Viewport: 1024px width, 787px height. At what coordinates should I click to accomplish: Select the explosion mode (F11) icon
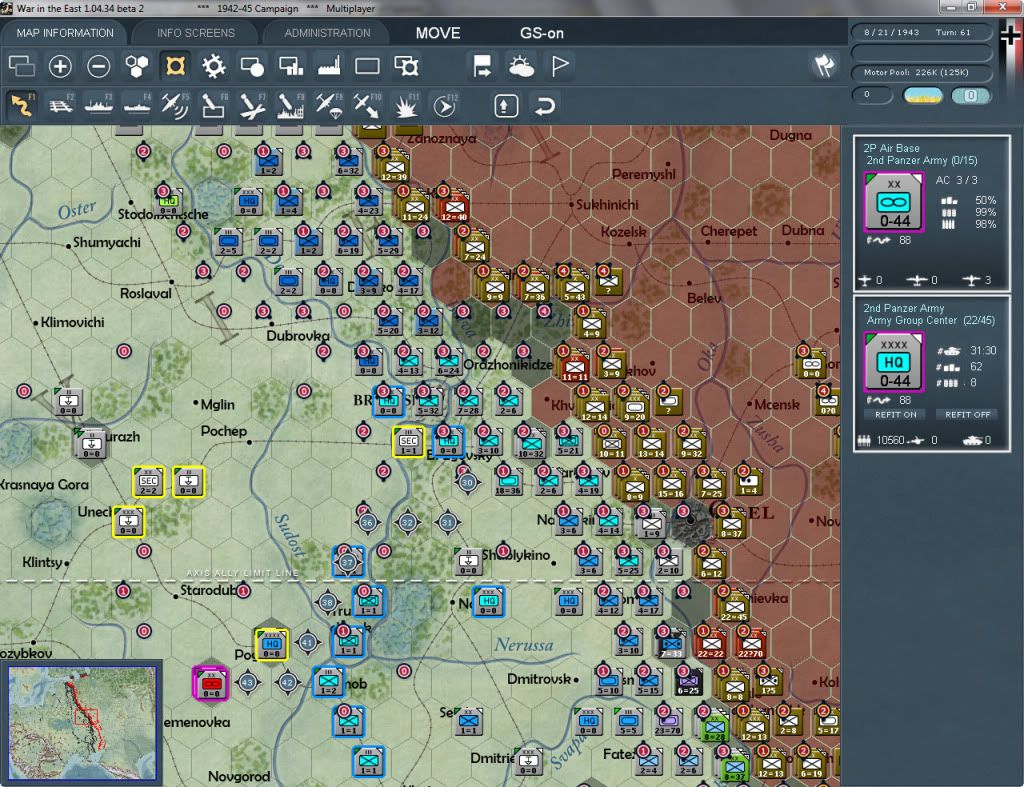(x=406, y=106)
